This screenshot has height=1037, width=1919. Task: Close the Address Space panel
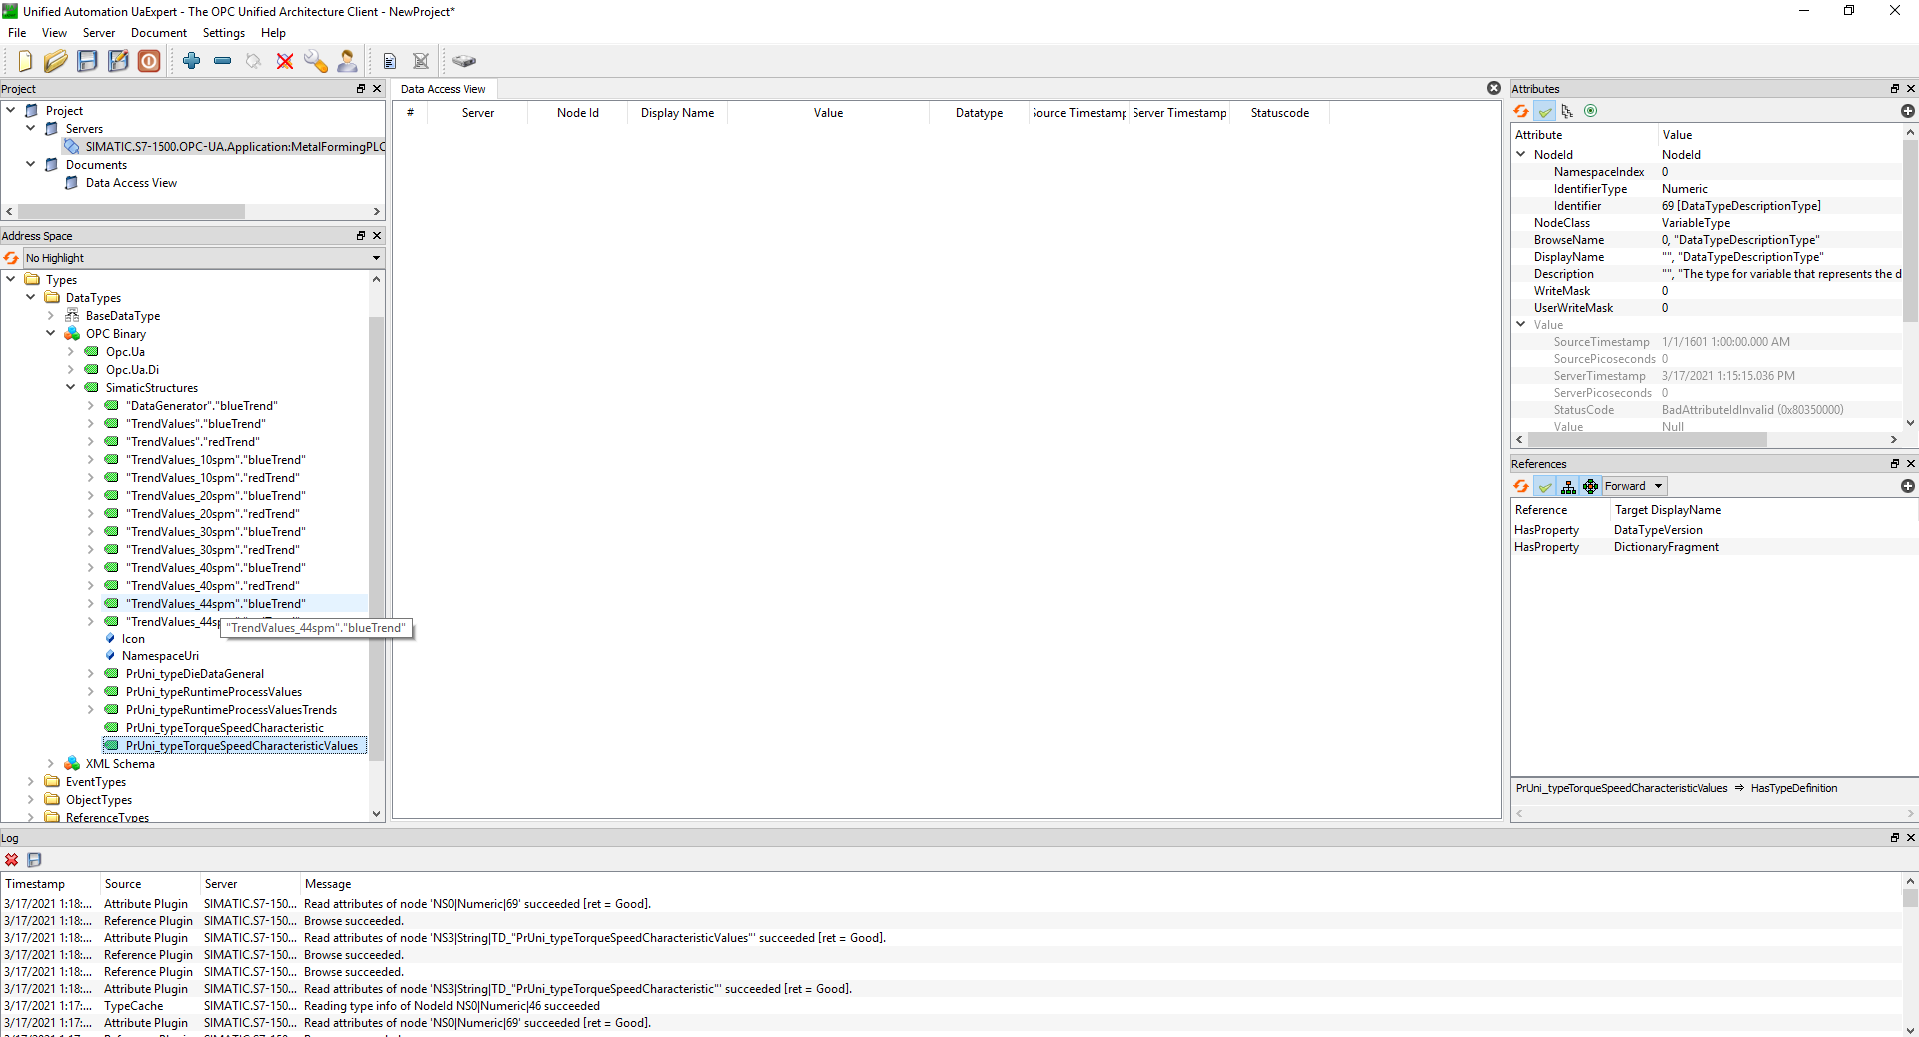tap(377, 236)
